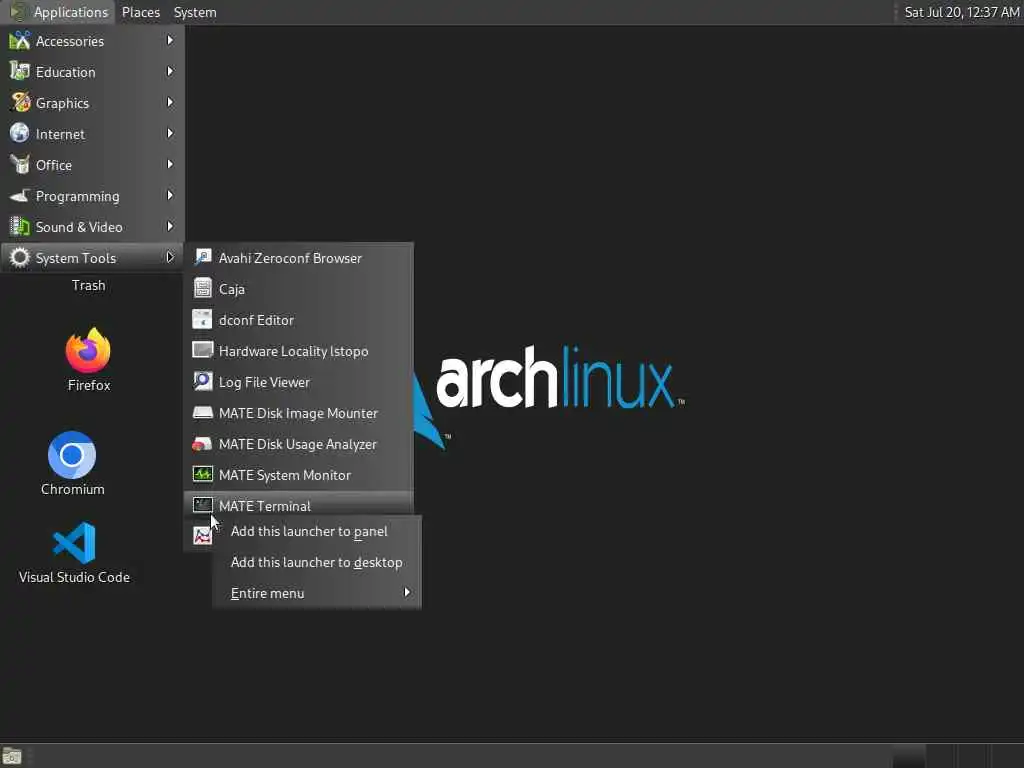Click the MATE Terminal icon
The image size is (1024, 768).
click(202, 505)
